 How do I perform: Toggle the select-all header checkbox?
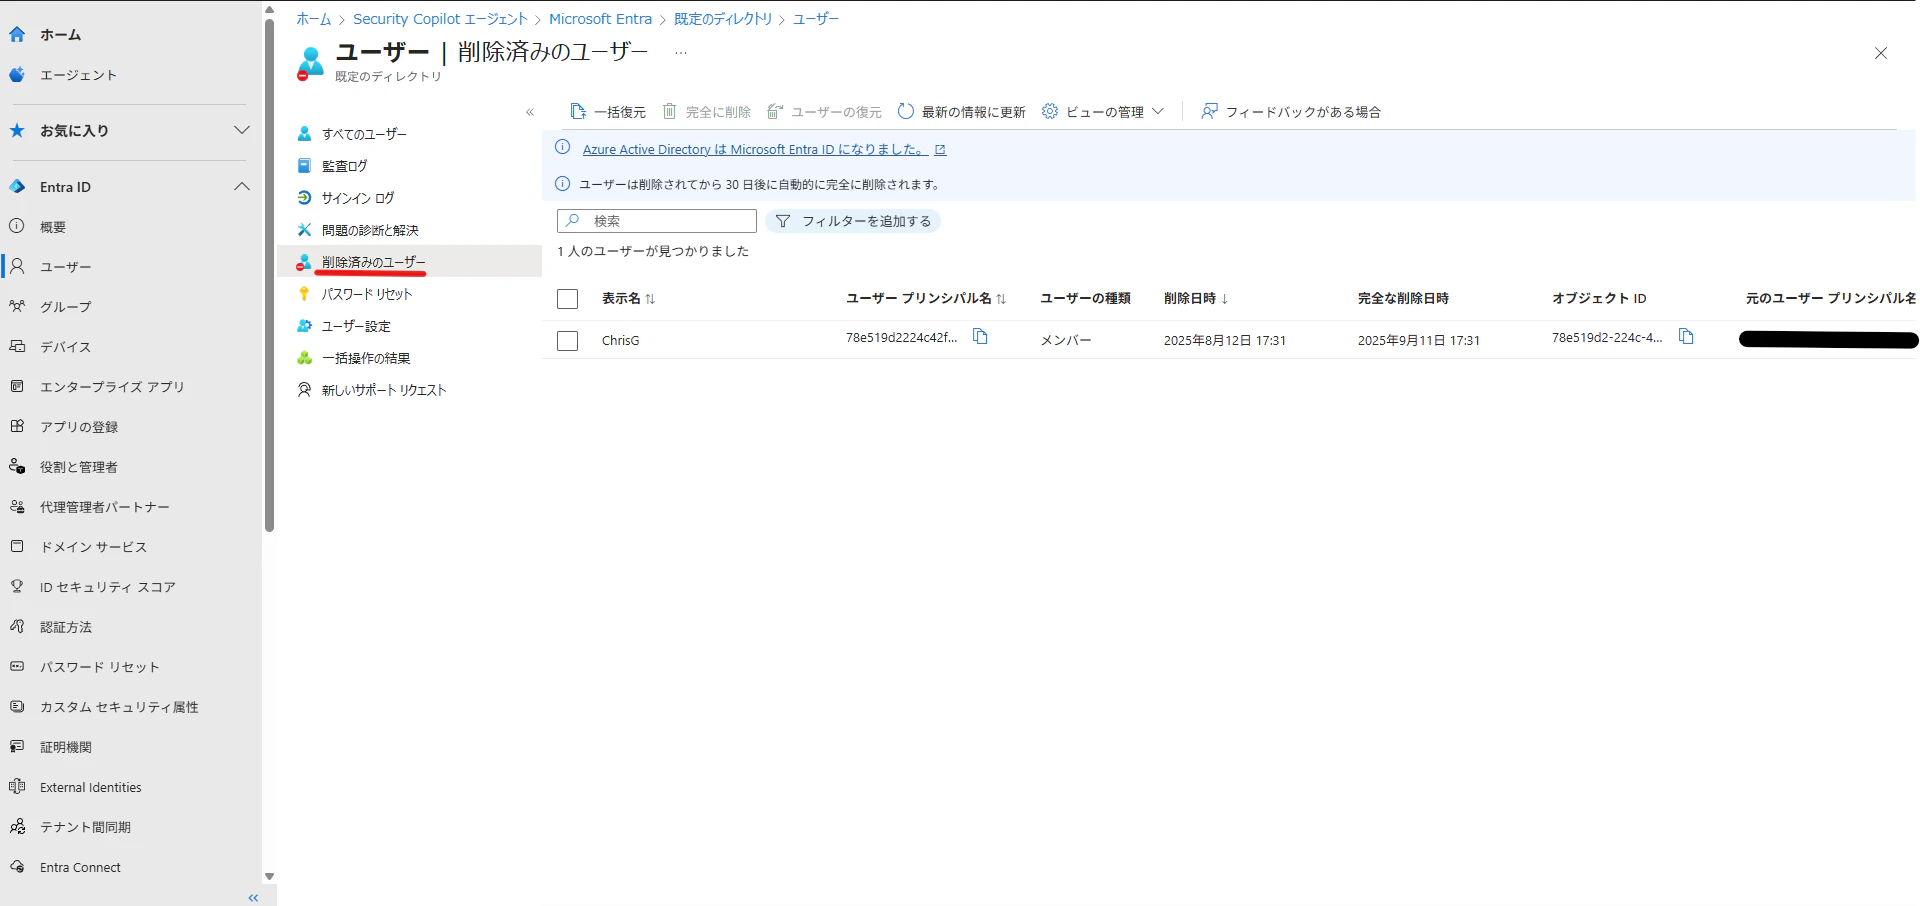567,299
